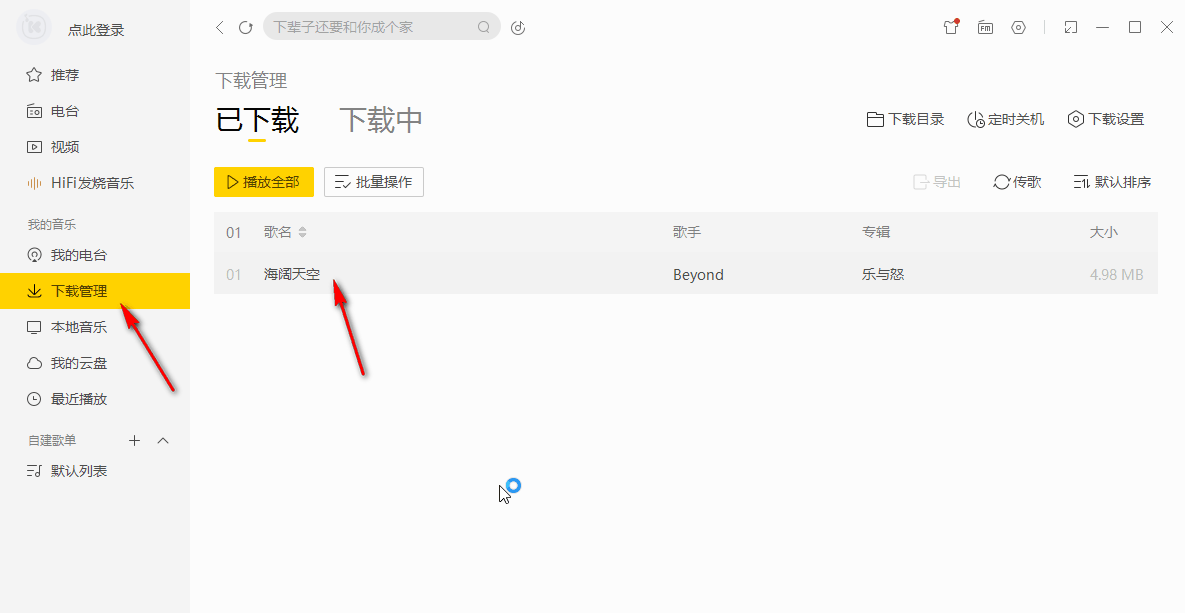Open the skin shirt icon
Image resolution: width=1185 pixels, height=613 pixels.
951,28
